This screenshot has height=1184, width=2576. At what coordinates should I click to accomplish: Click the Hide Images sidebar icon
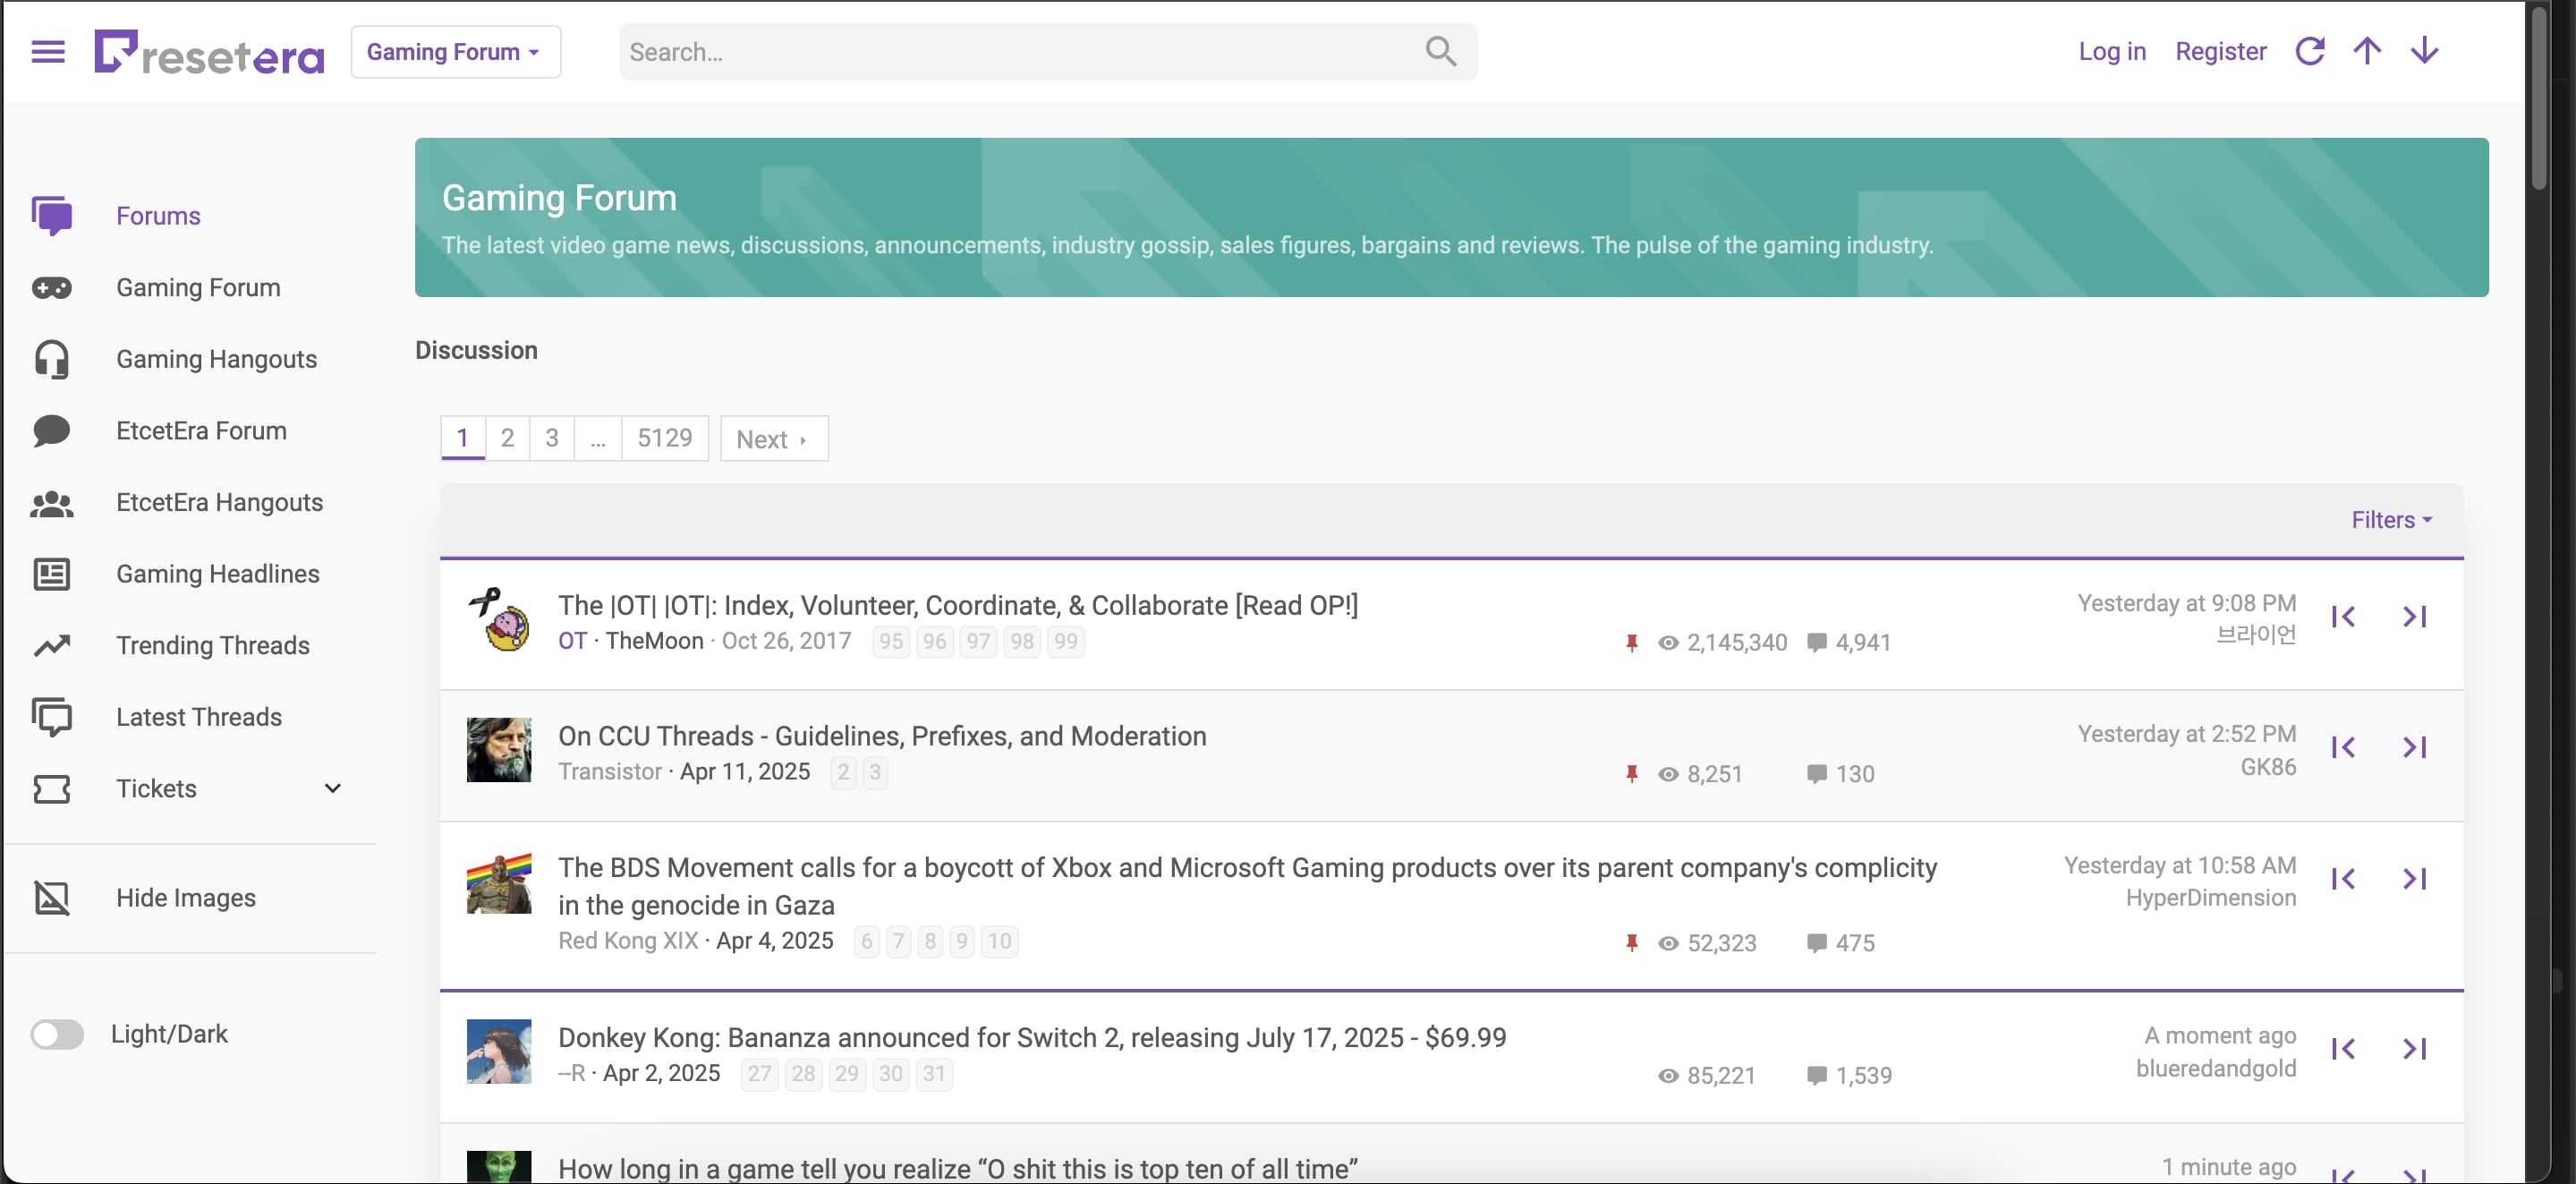pos(52,898)
